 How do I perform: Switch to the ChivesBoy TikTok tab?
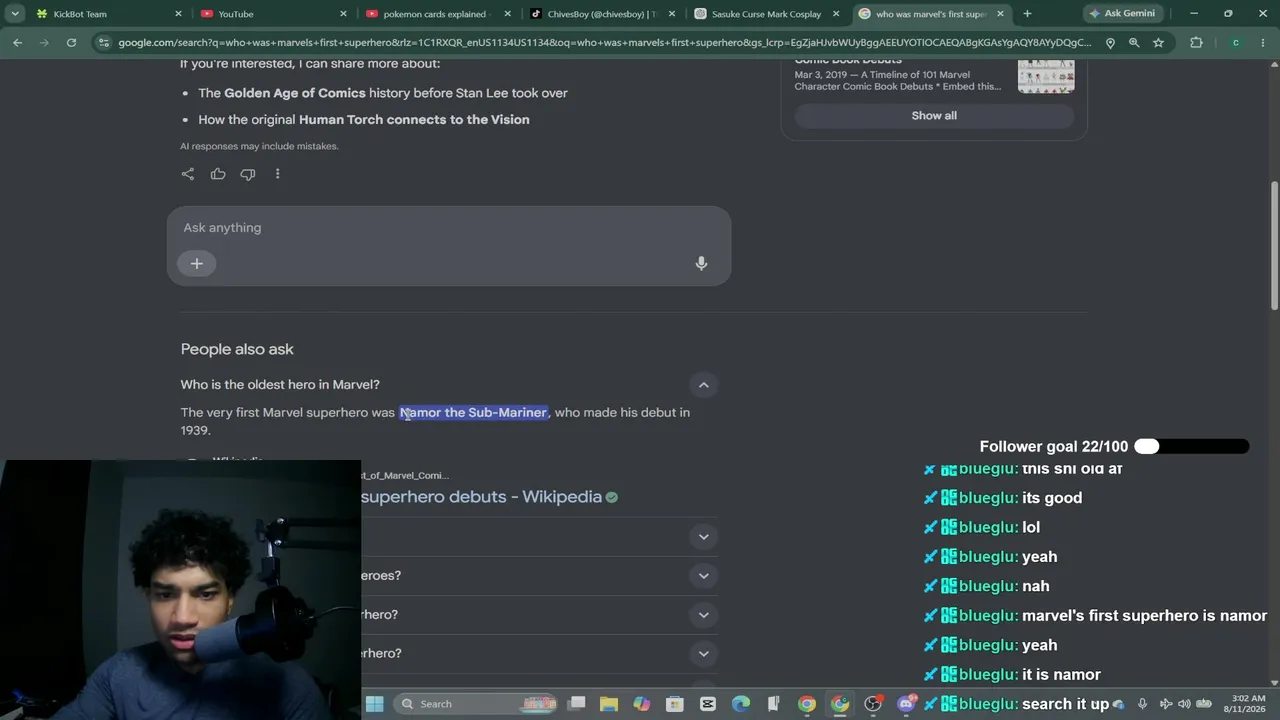[603, 14]
